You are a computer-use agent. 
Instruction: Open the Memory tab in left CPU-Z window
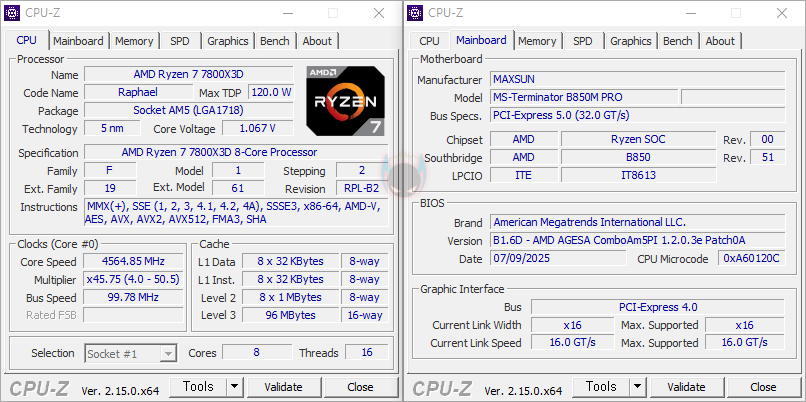point(134,41)
